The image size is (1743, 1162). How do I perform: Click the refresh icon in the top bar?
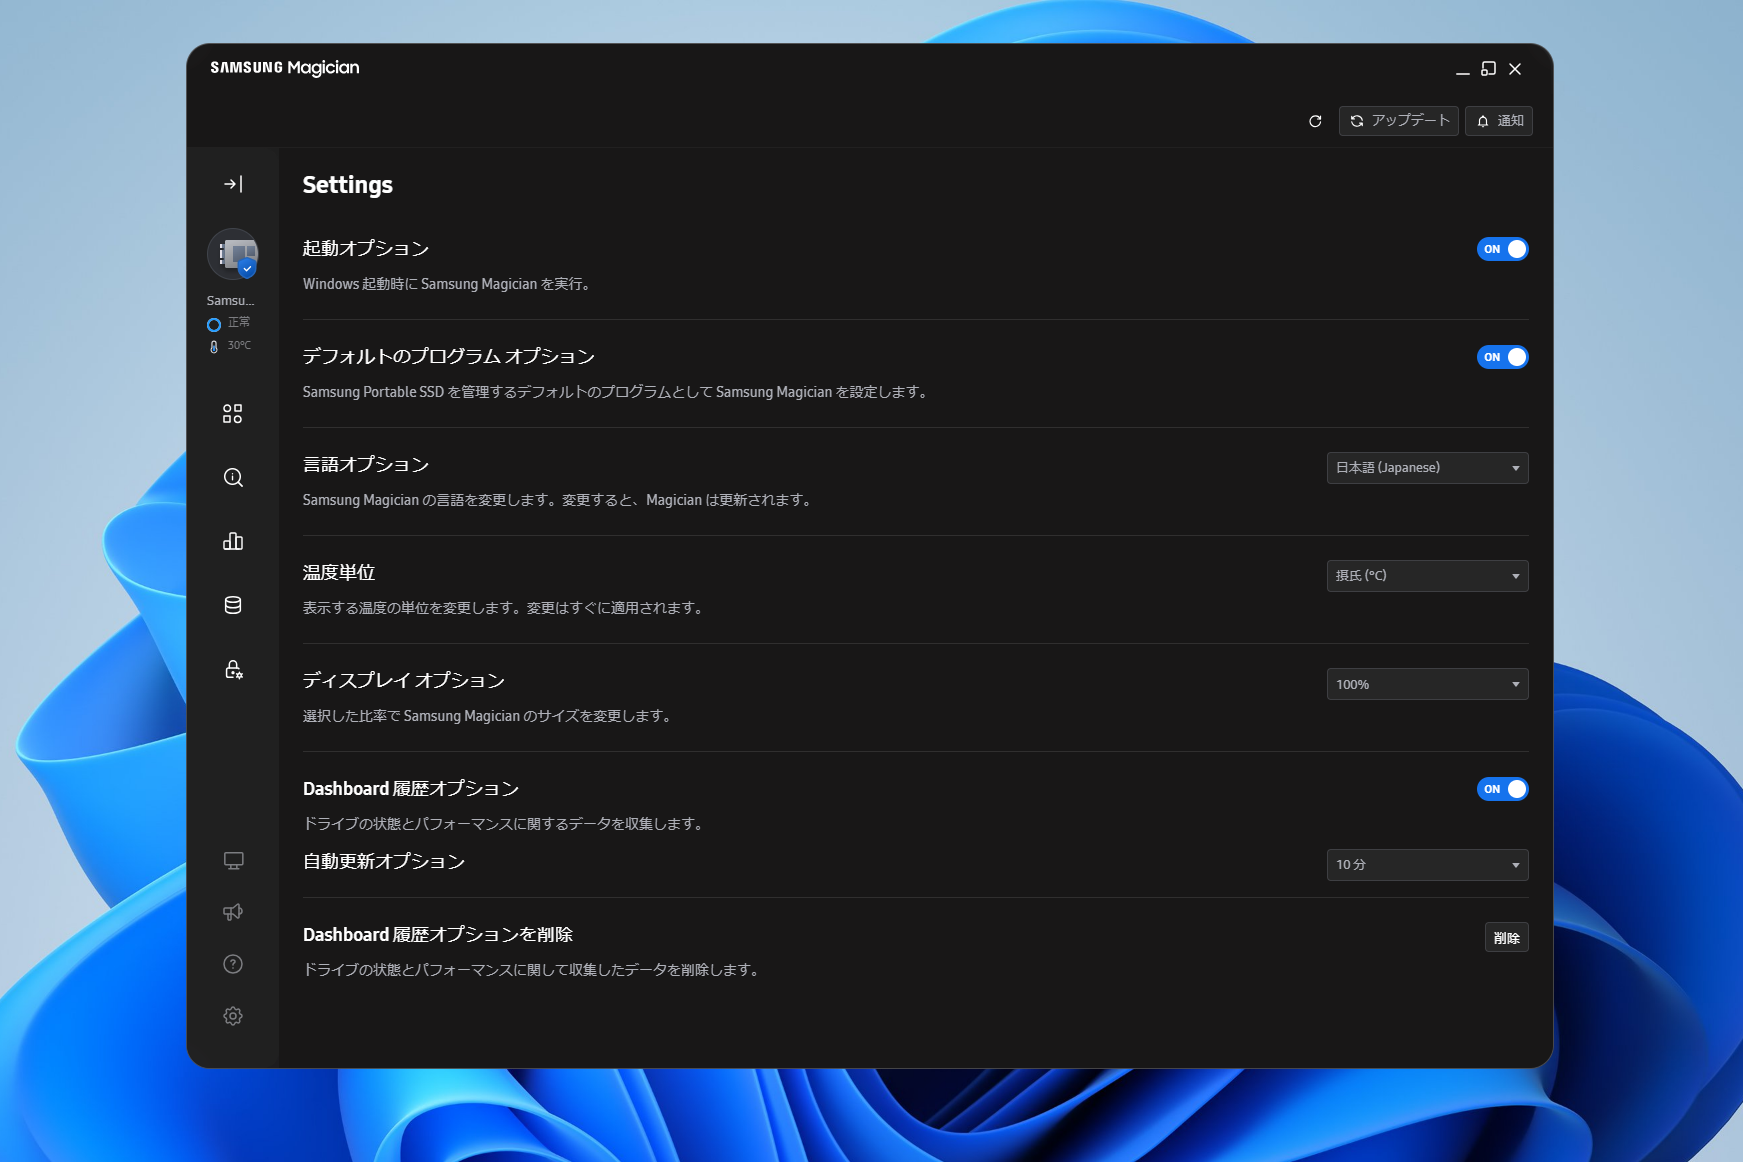(1315, 121)
